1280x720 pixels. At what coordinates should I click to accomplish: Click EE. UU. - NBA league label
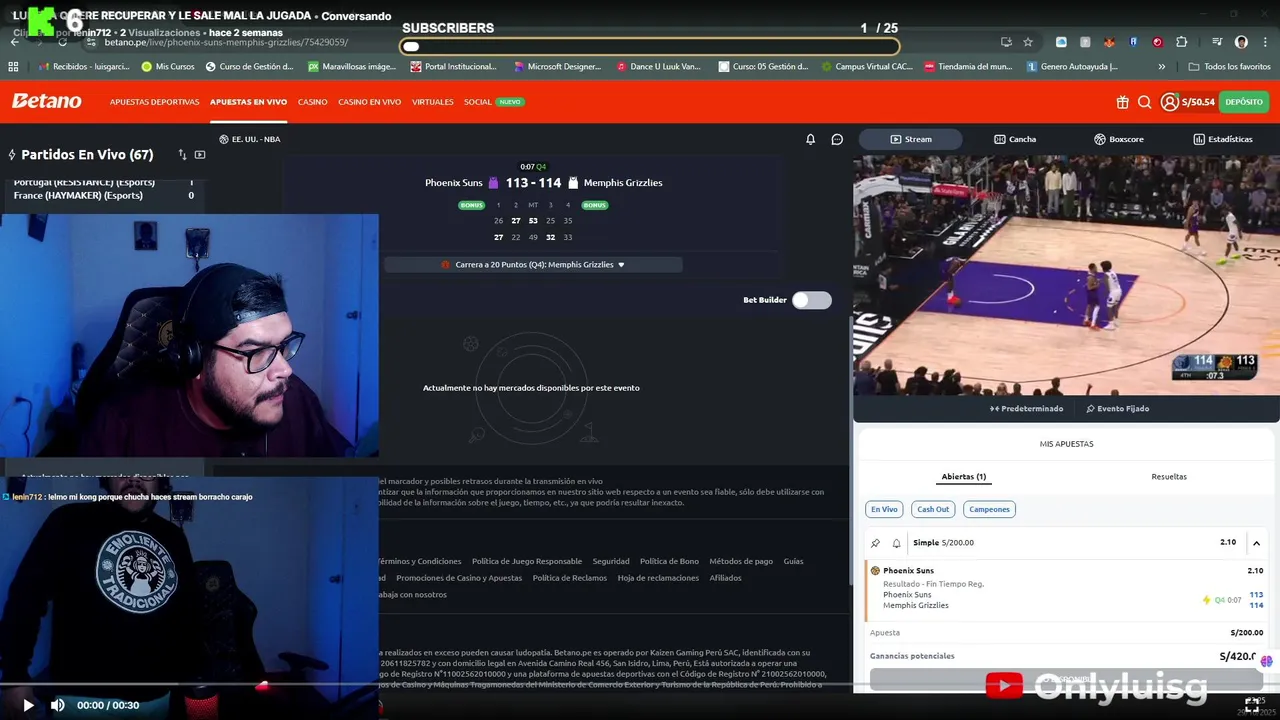[x=250, y=139]
